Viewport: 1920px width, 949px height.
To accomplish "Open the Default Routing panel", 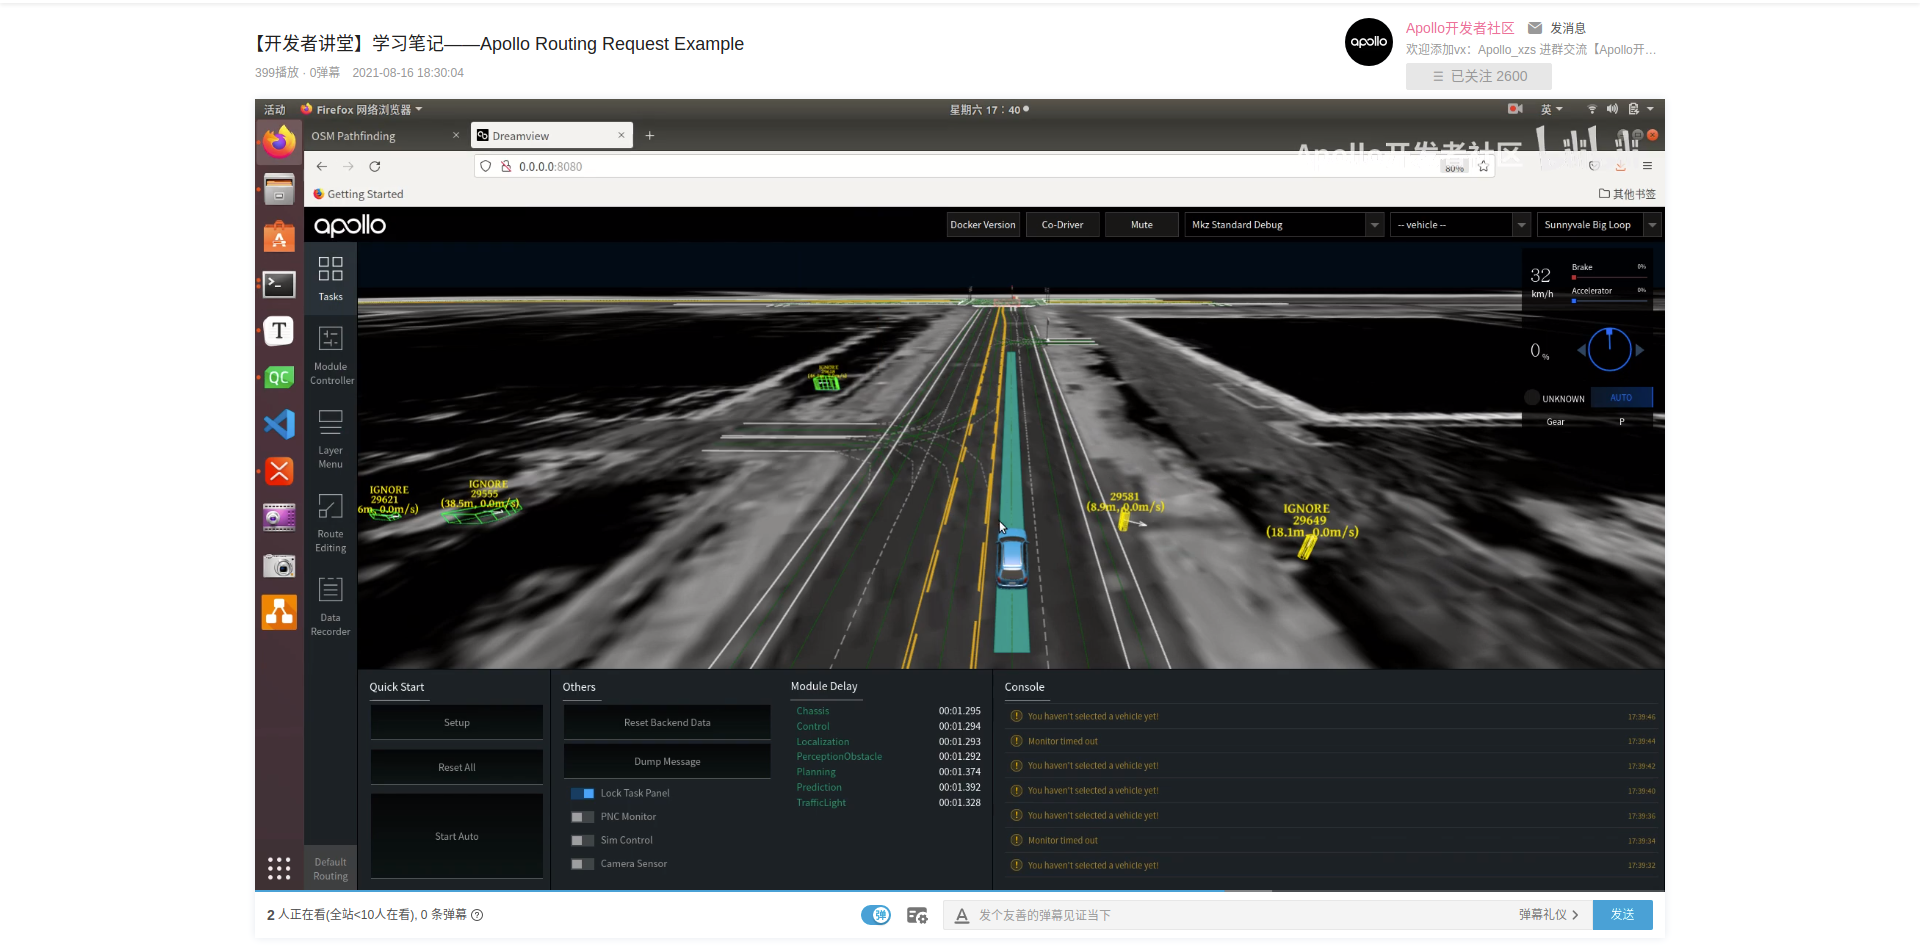I will point(330,867).
